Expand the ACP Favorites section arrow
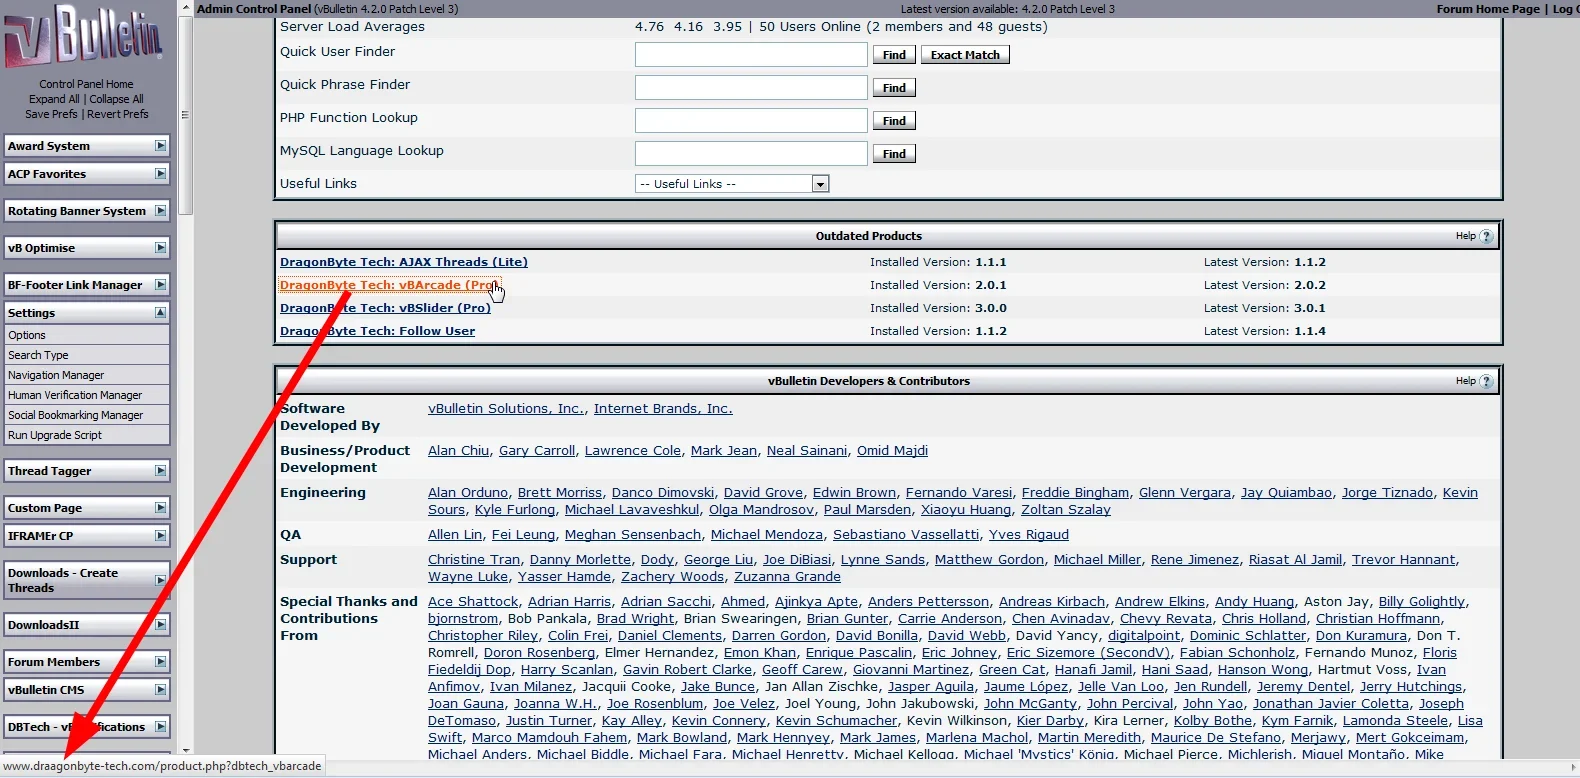Screen dimensions: 1580x778 click(160, 174)
